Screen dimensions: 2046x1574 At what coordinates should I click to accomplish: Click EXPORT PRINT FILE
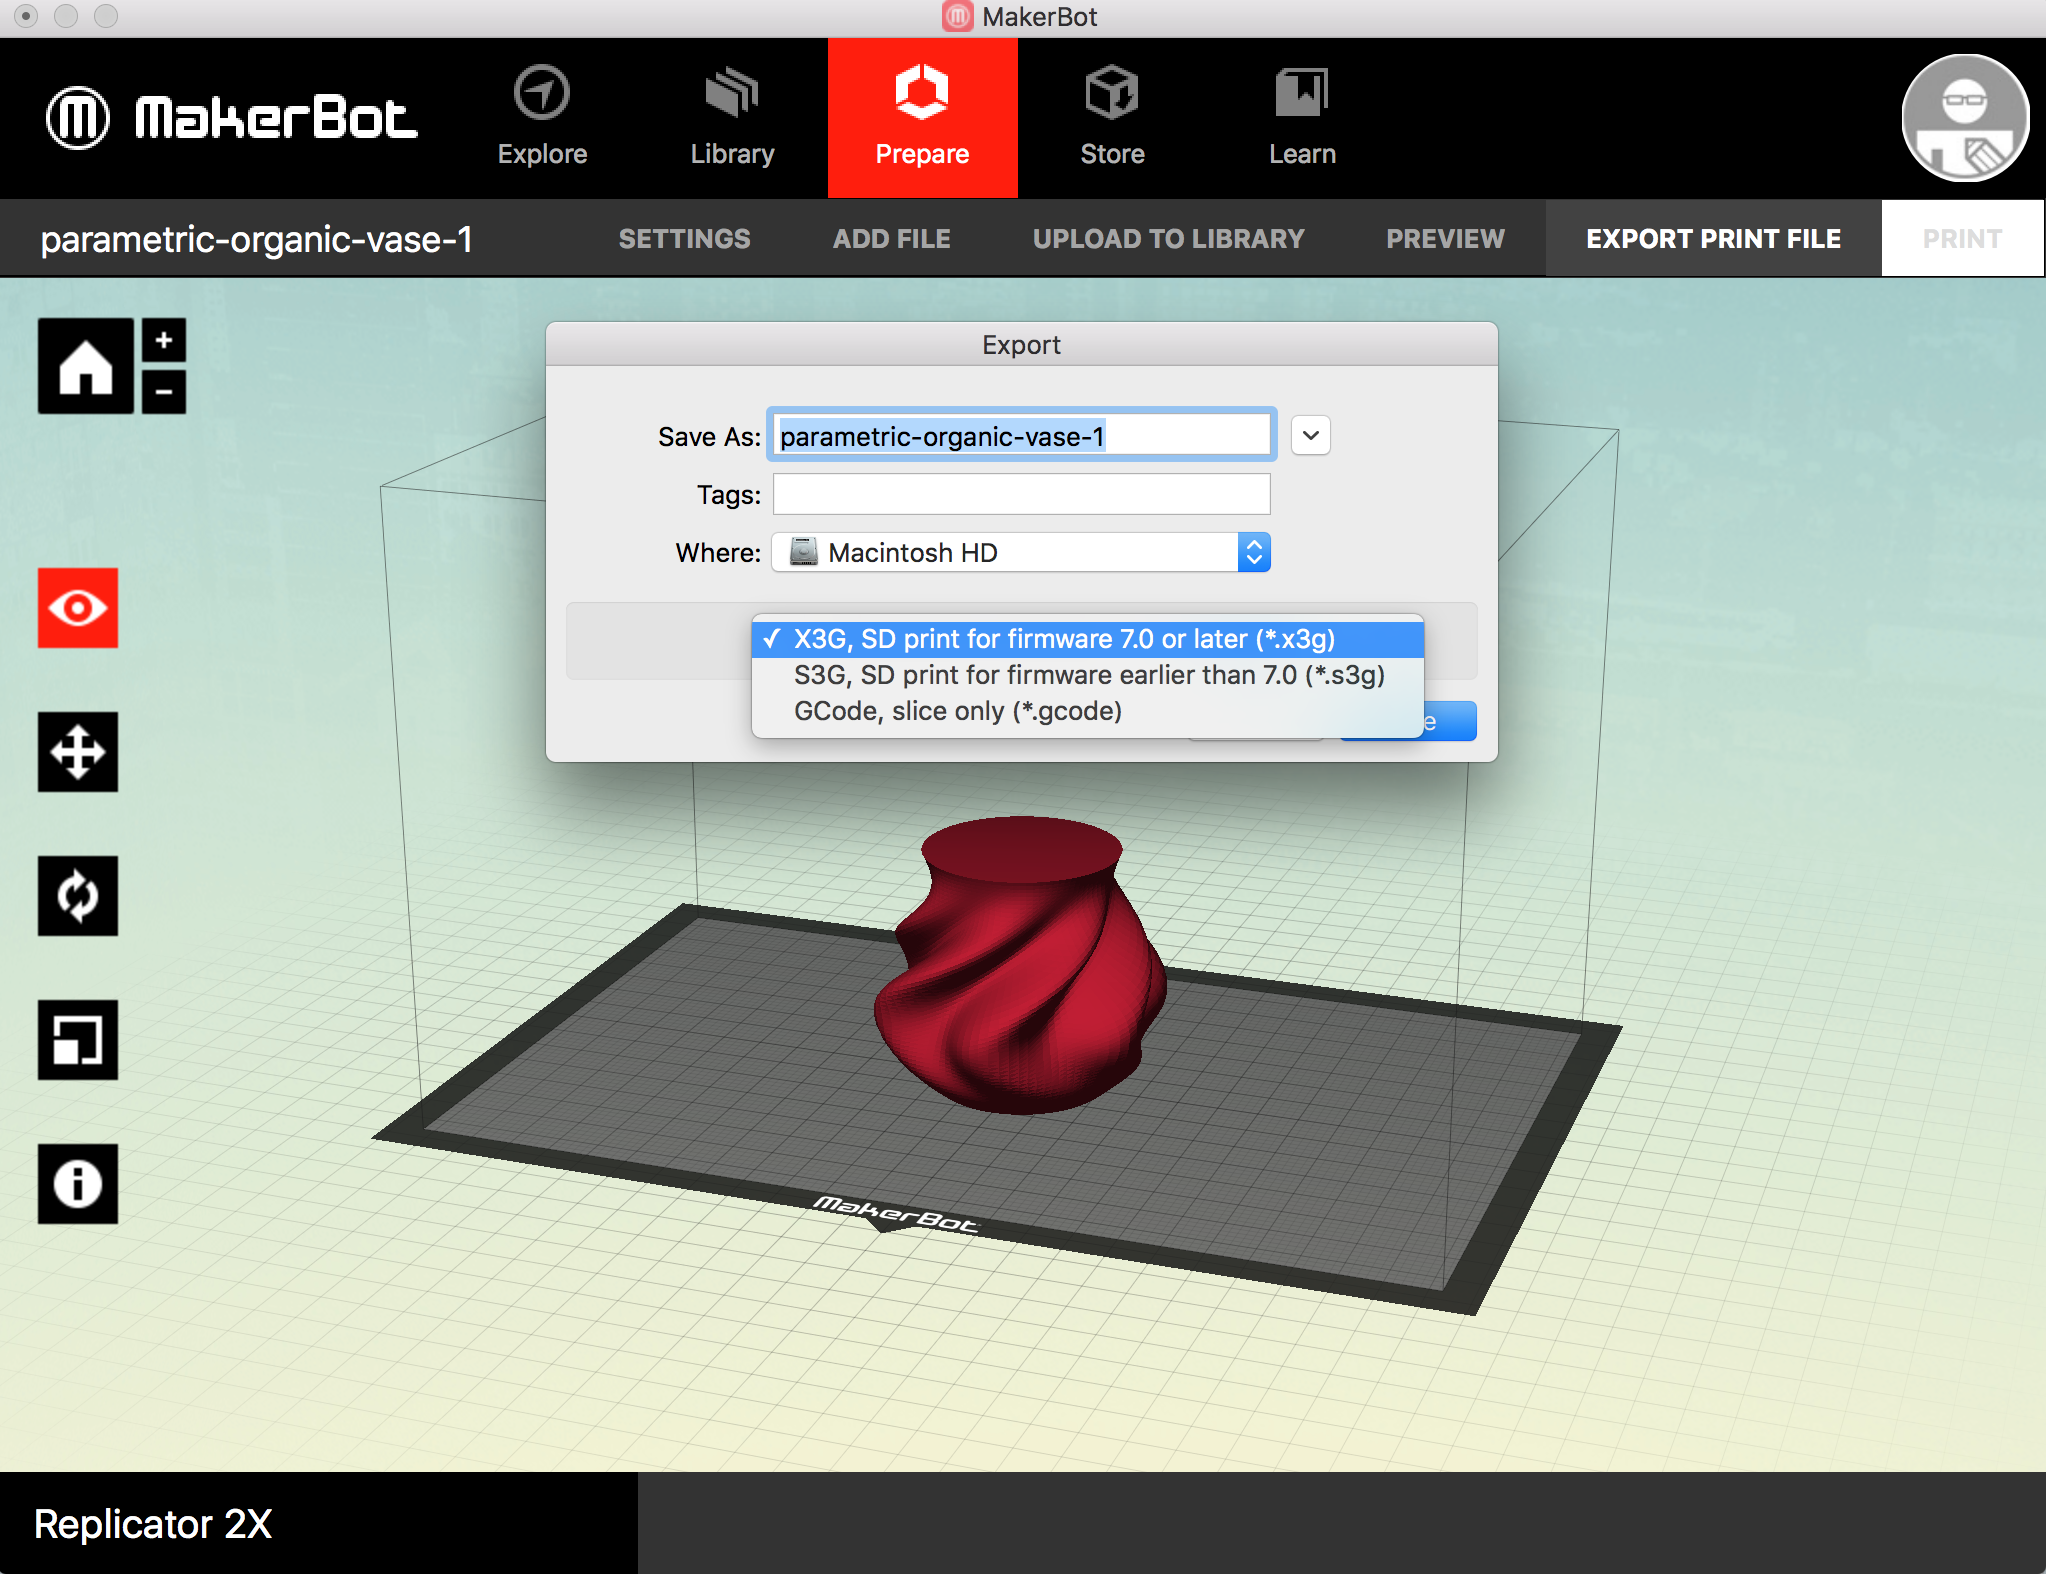point(1713,239)
